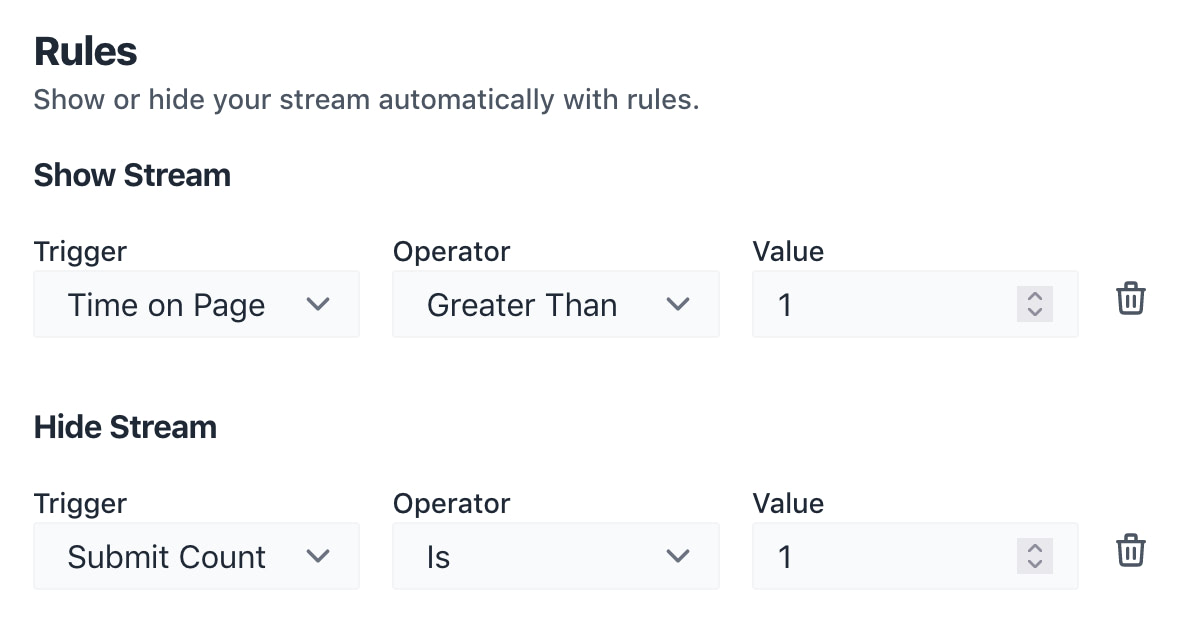Click the Rules section heading
The width and height of the screenshot is (1184, 622).
click(85, 52)
